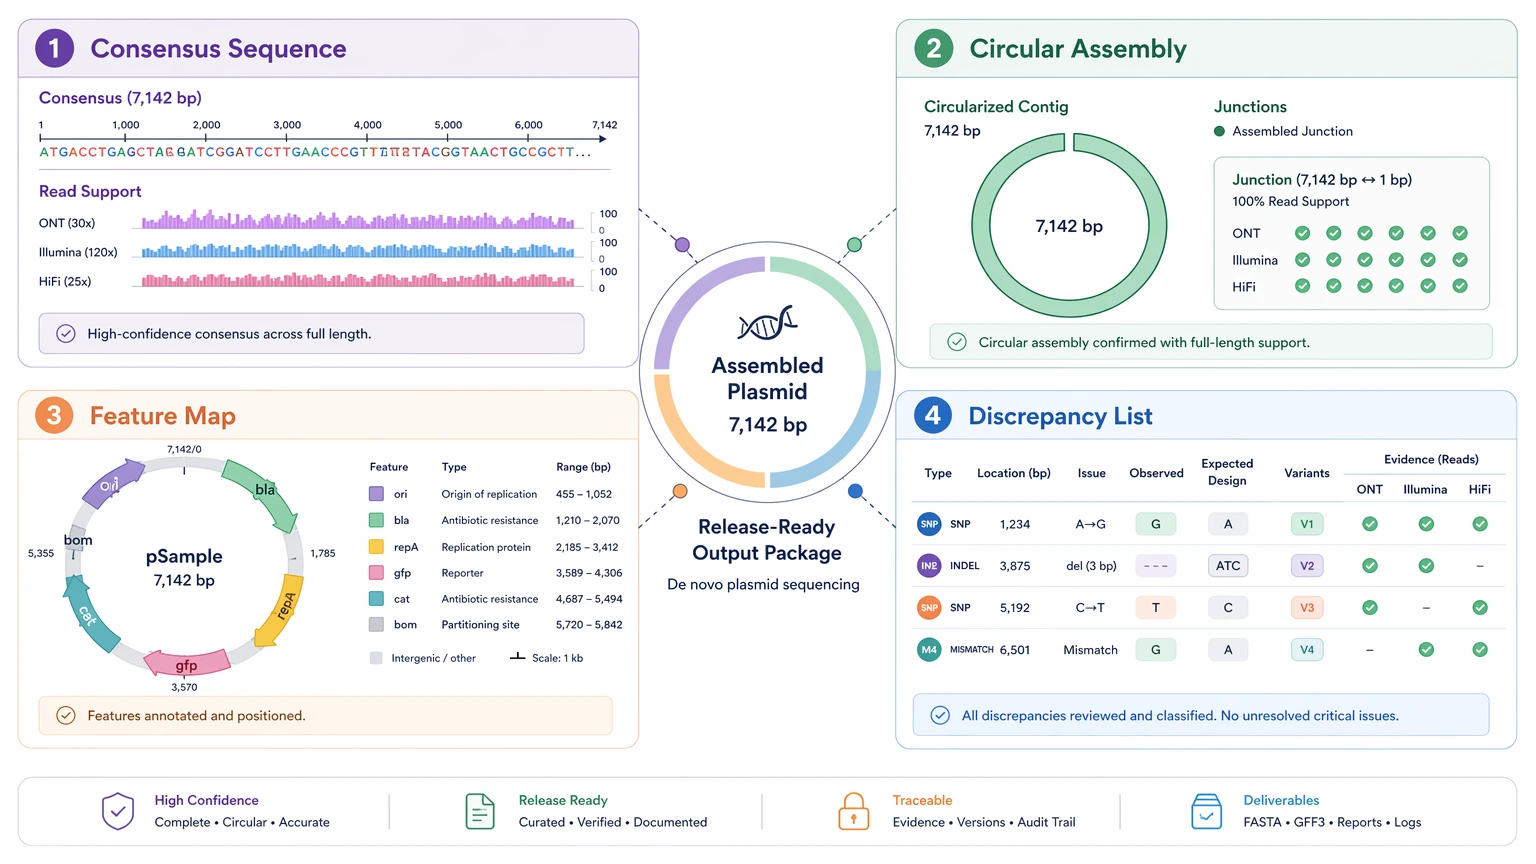
Task: Click the ONT check for INDEL 3,875 row
Action: tap(1370, 566)
